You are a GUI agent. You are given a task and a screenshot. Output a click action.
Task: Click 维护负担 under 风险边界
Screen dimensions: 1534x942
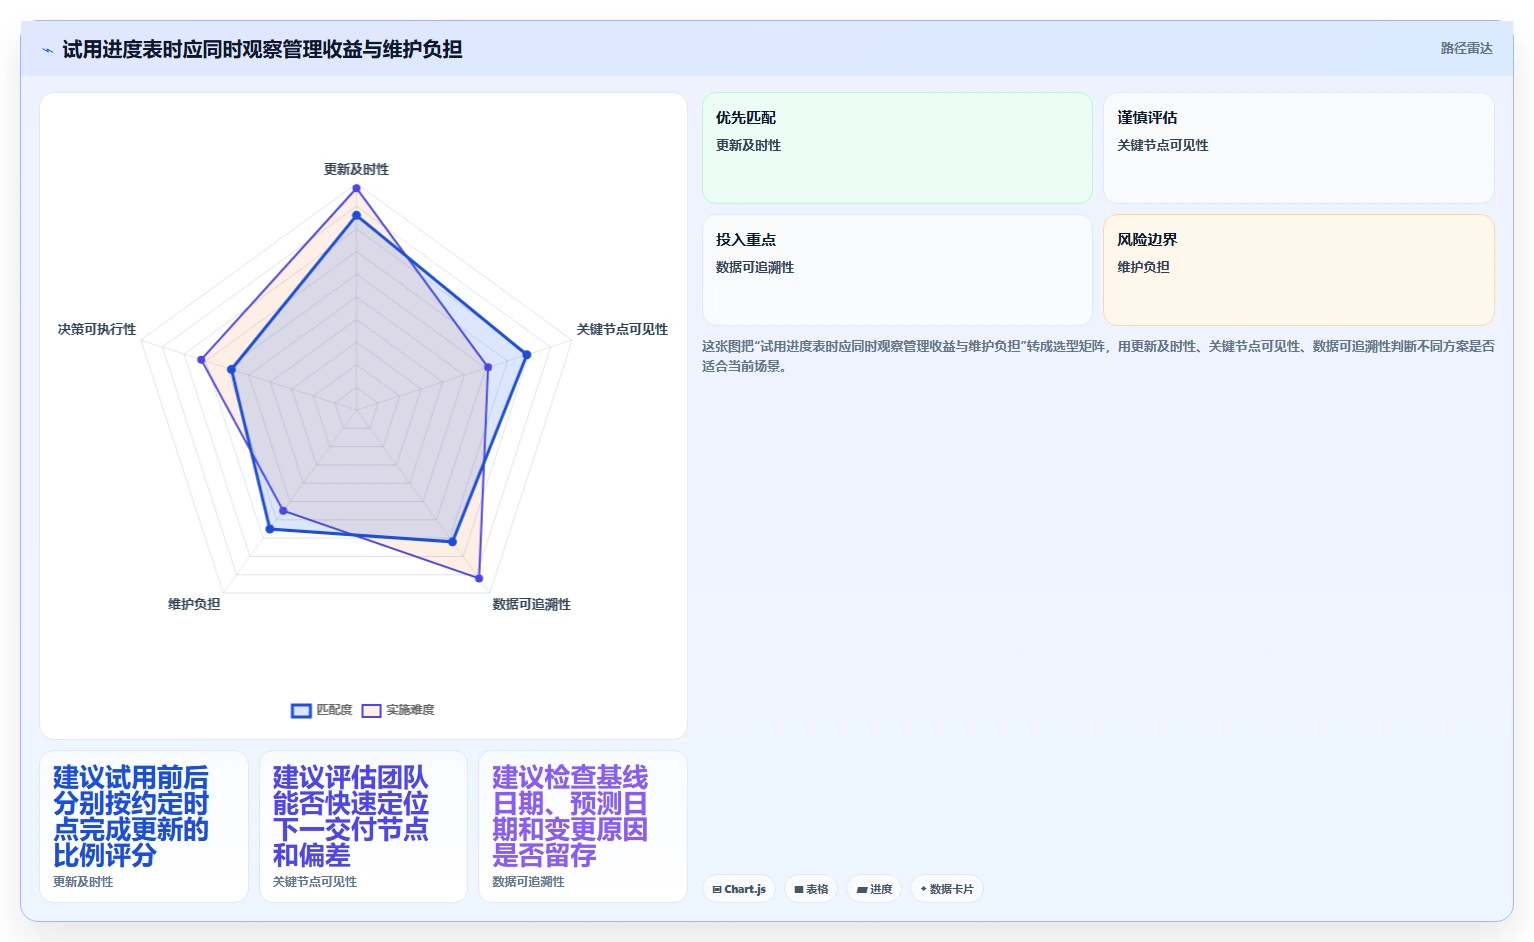tap(1143, 267)
